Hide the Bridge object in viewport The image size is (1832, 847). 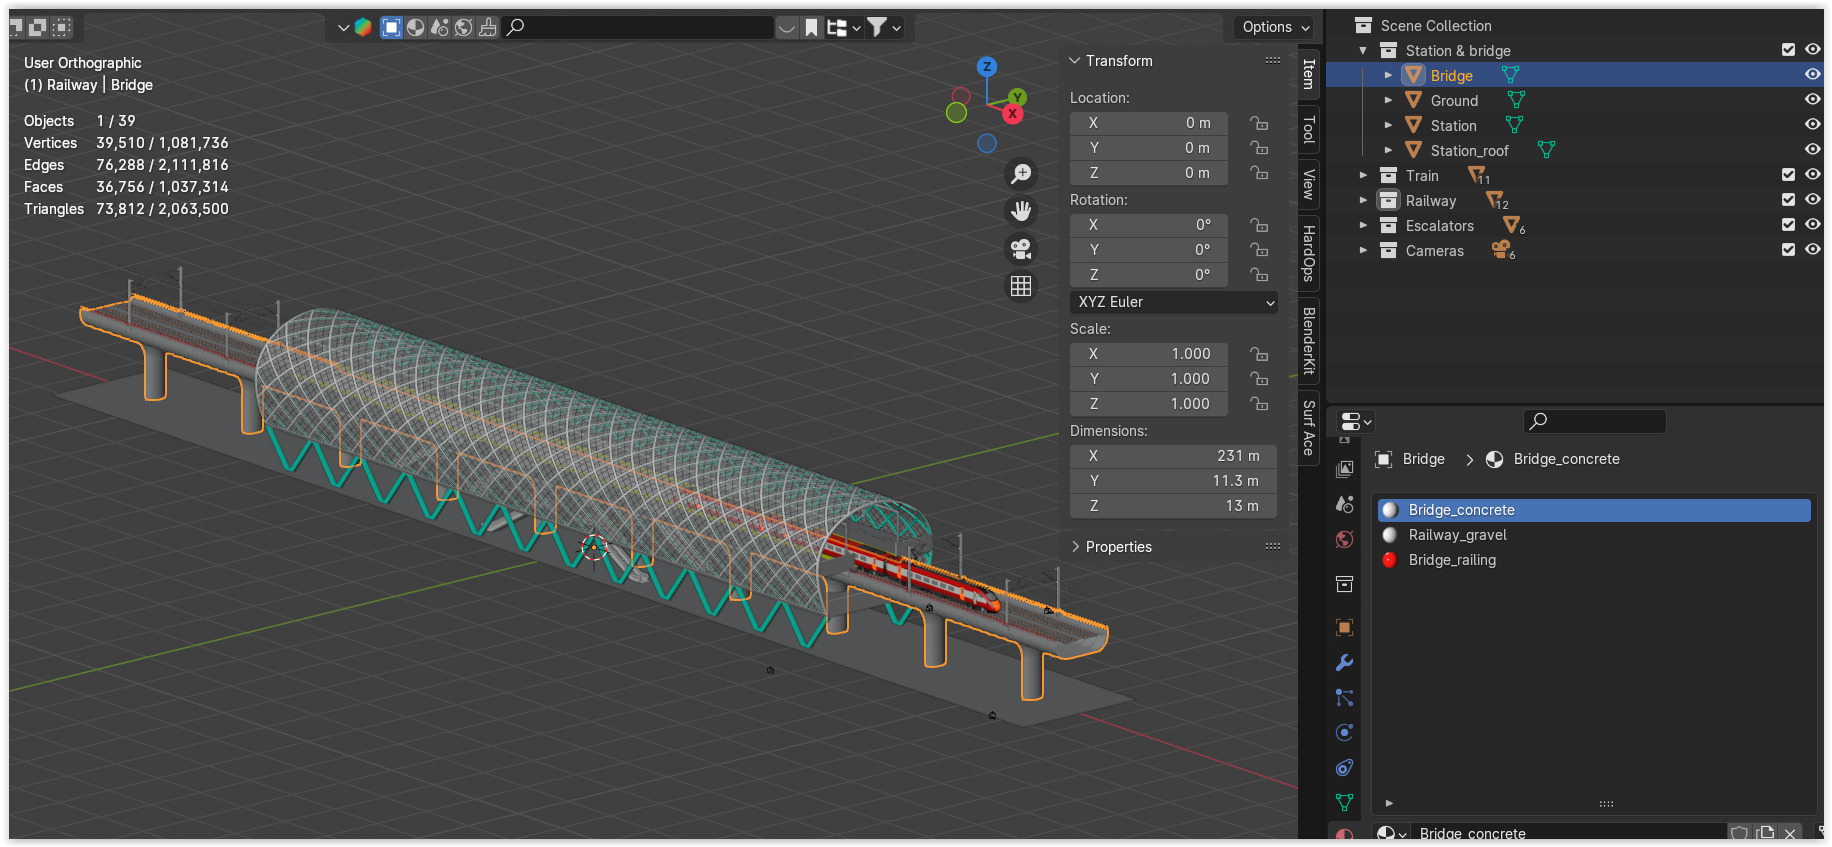pos(1812,75)
